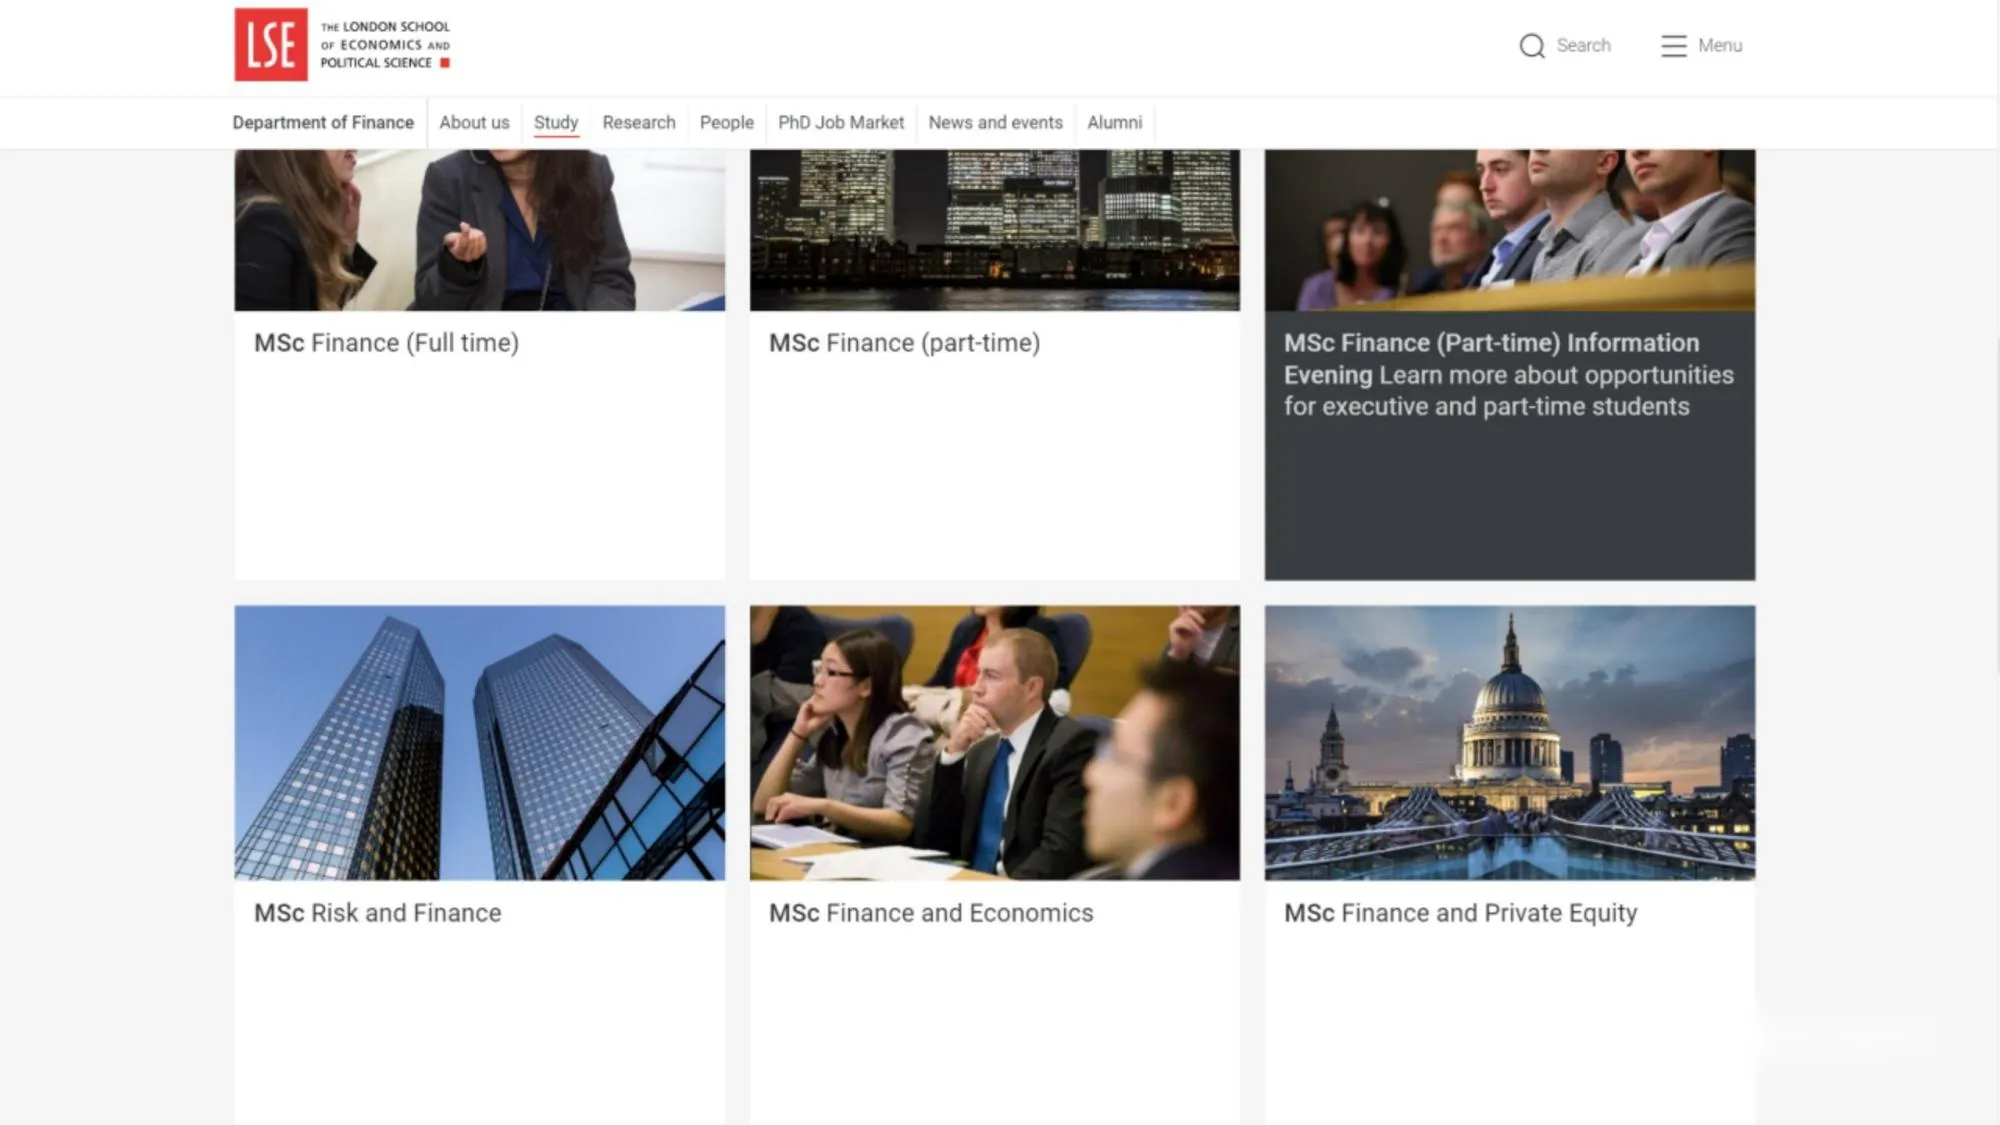This screenshot has height=1125, width=2000.
Task: Open the Menu label
Action: pos(1719,46)
